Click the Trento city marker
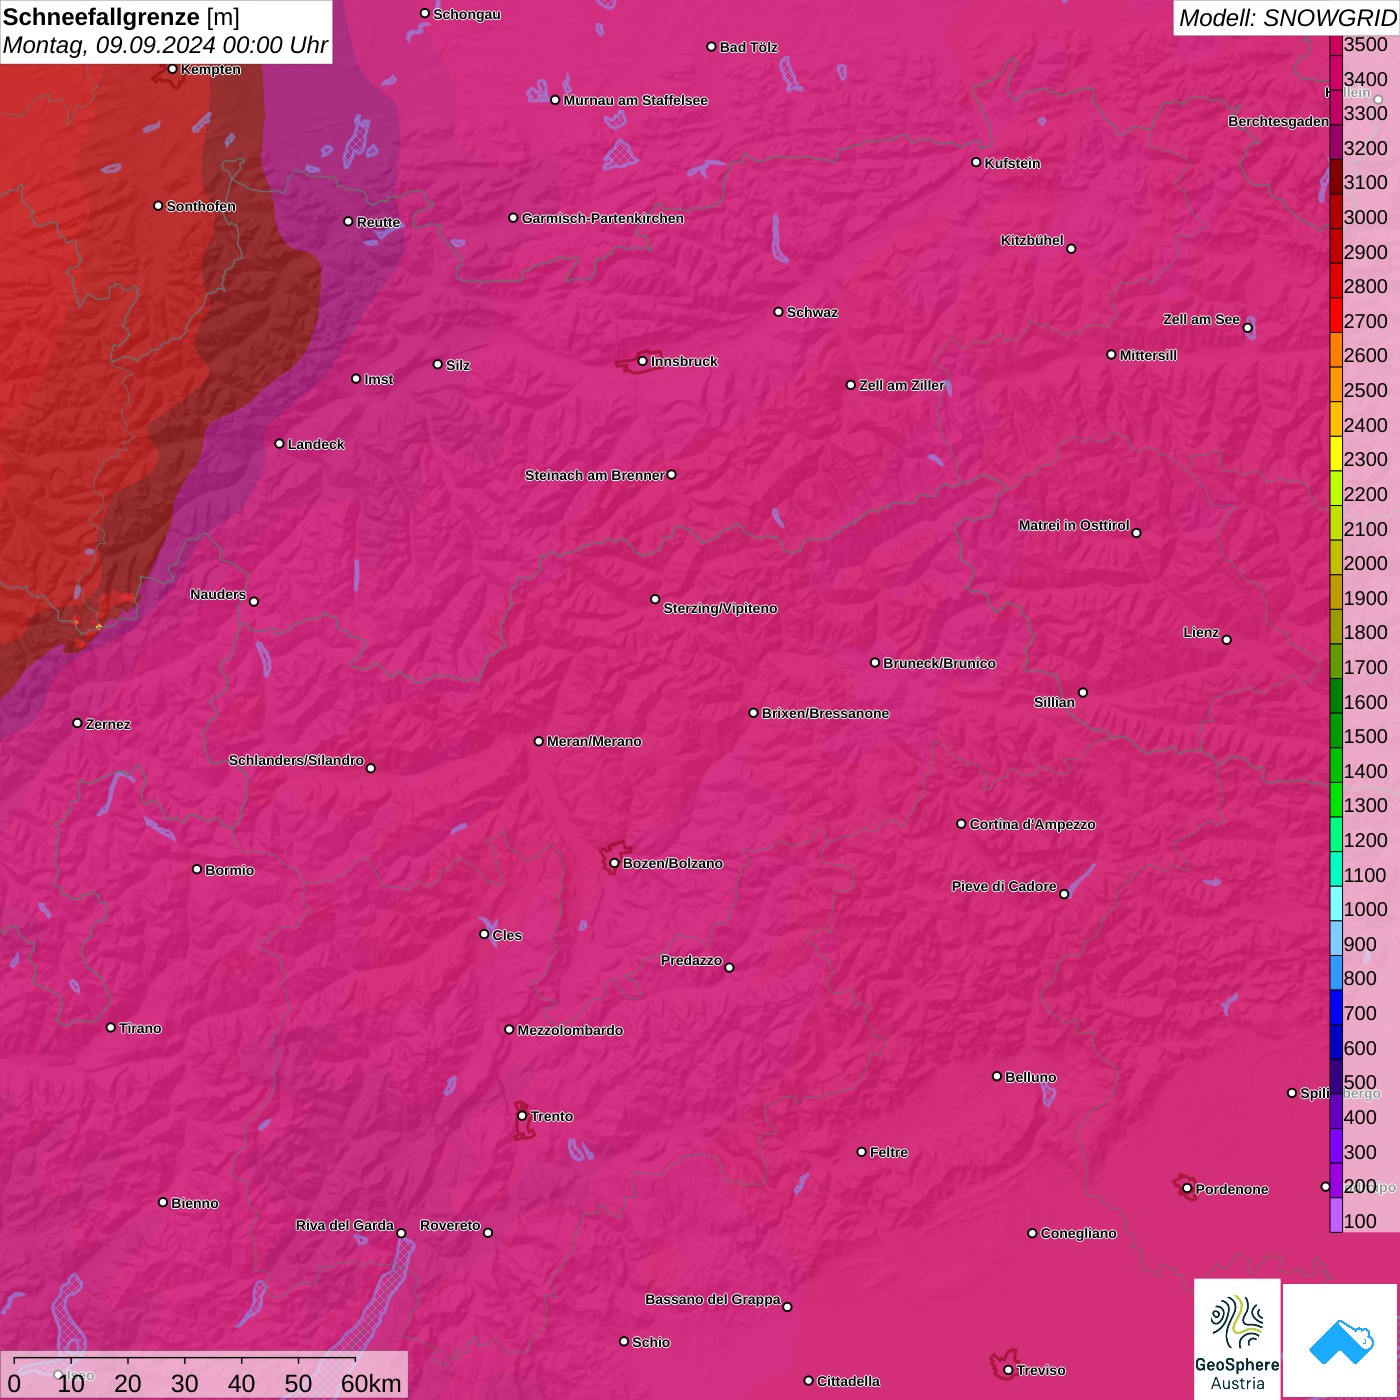This screenshot has height=1400, width=1400. tap(522, 1116)
